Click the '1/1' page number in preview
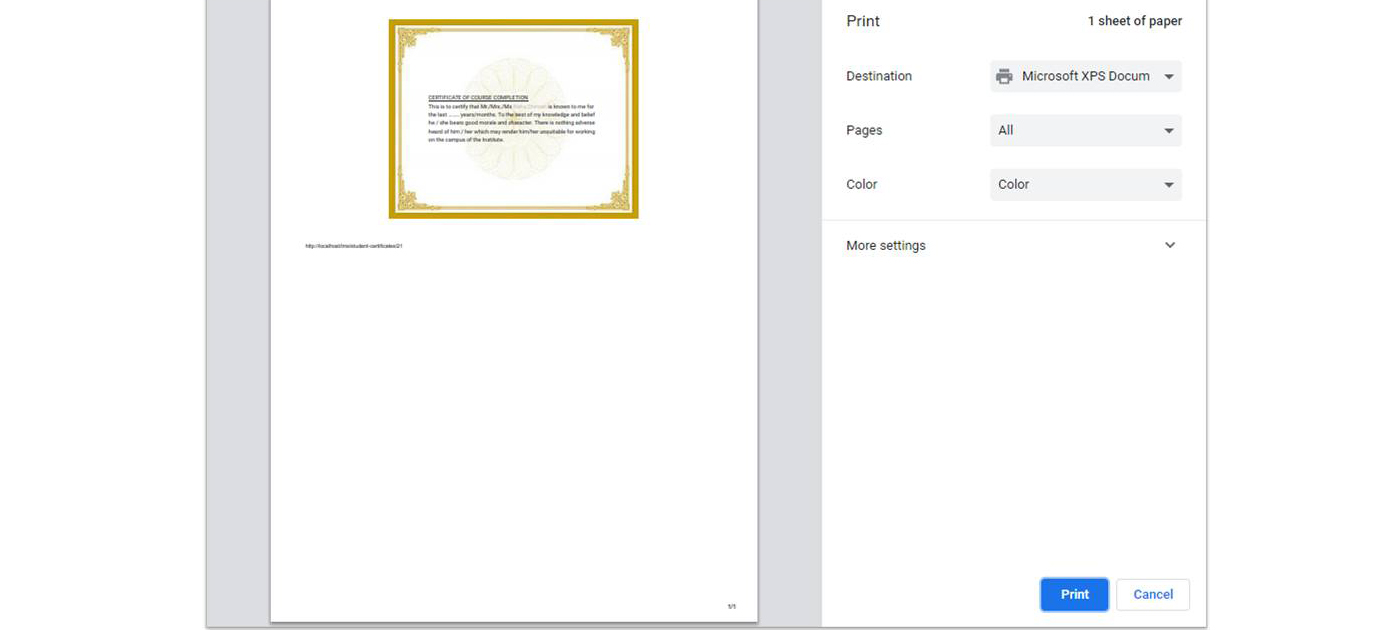This screenshot has width=1387, height=630. coord(731,606)
